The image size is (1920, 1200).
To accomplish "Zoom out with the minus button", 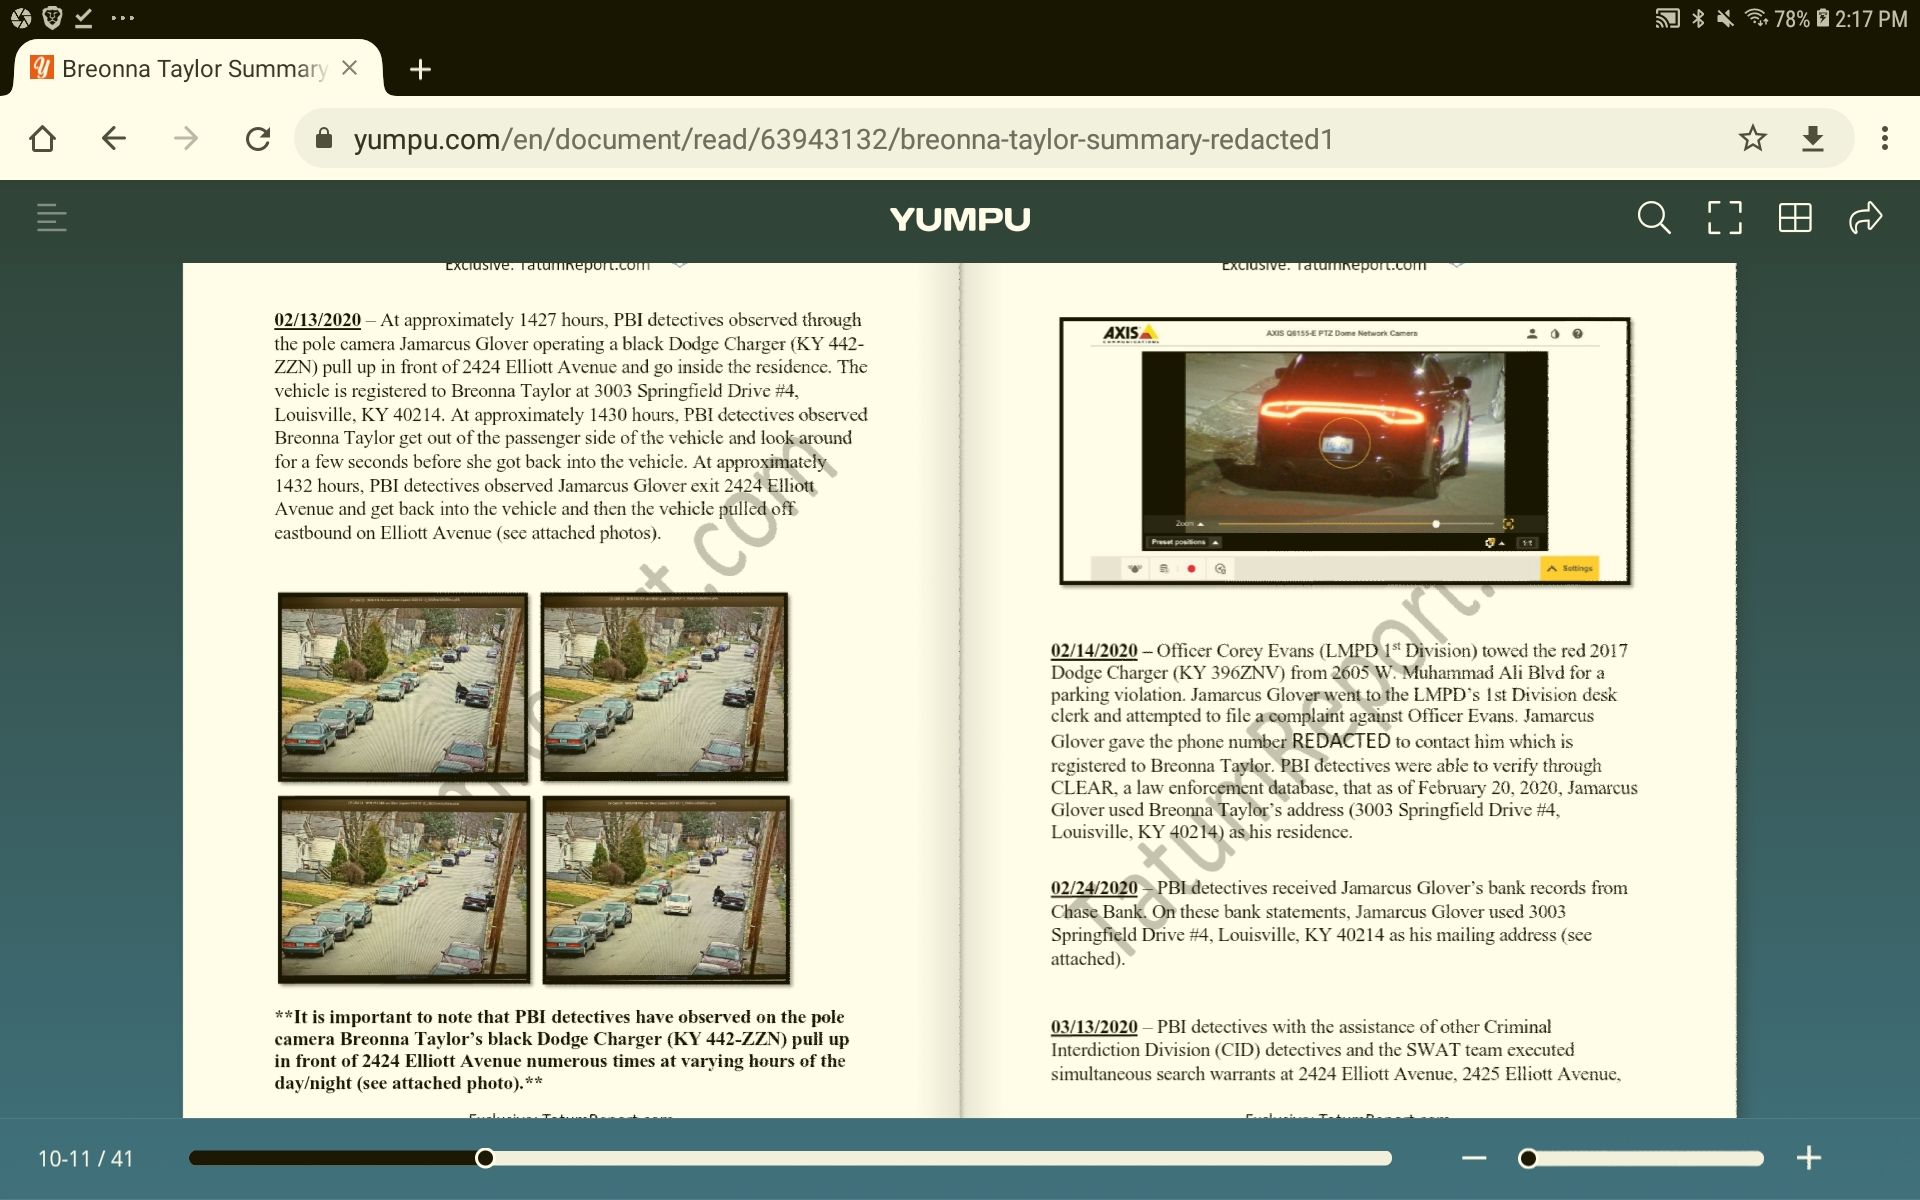I will point(1474,1158).
